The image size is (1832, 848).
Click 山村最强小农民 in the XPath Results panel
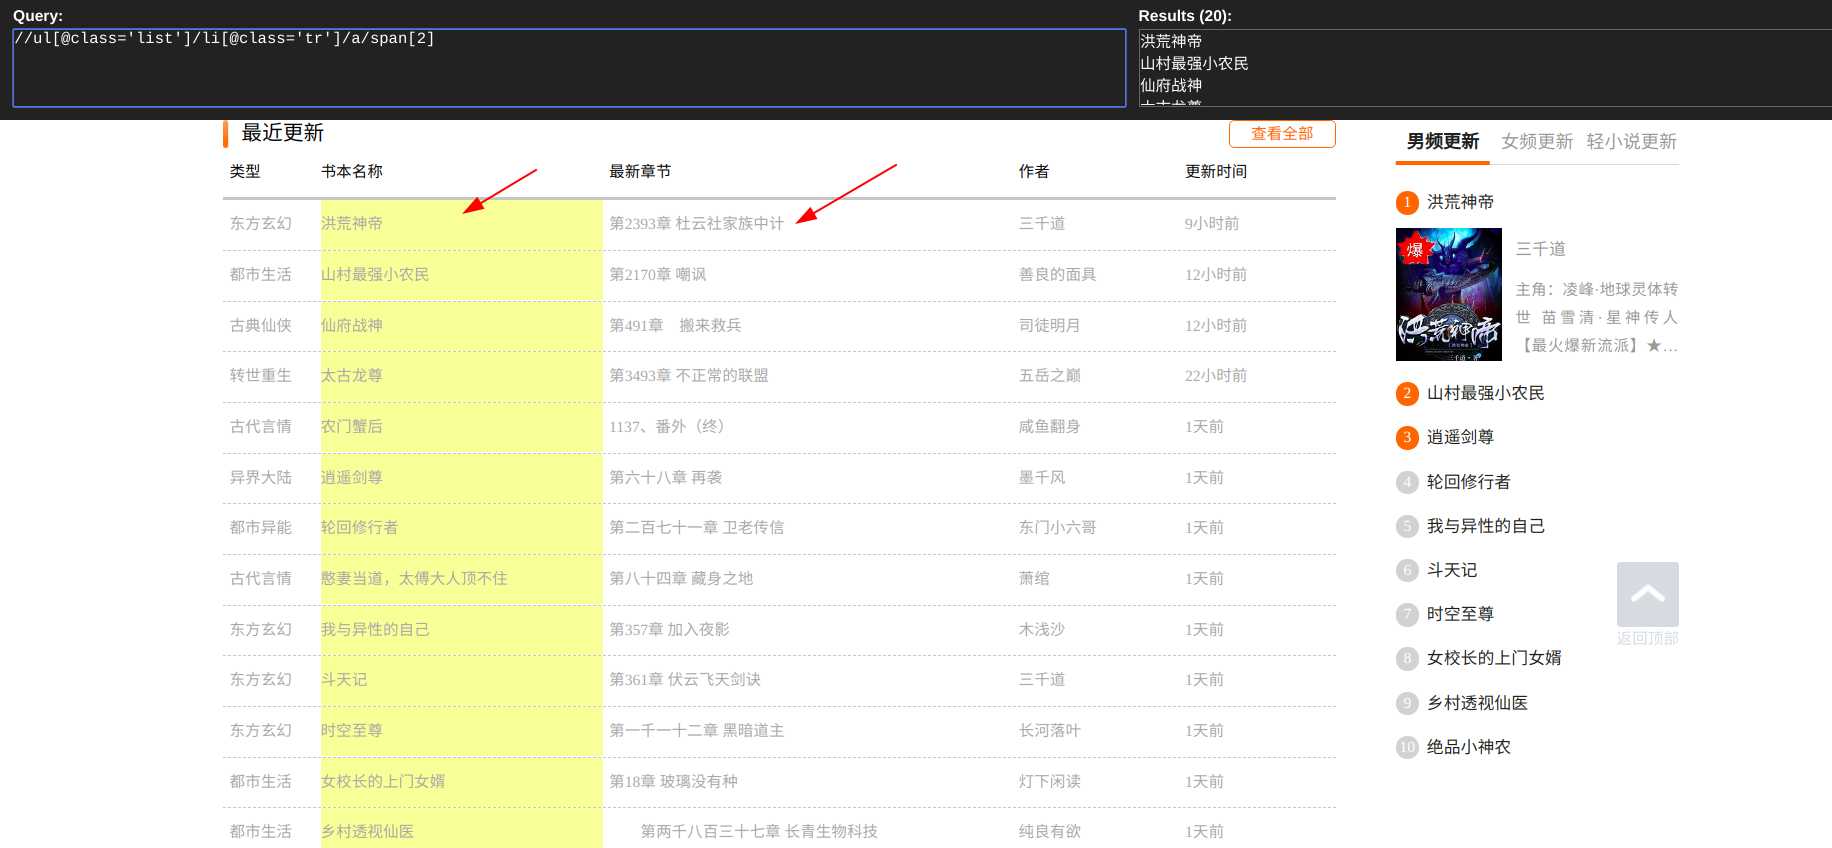pos(1194,63)
